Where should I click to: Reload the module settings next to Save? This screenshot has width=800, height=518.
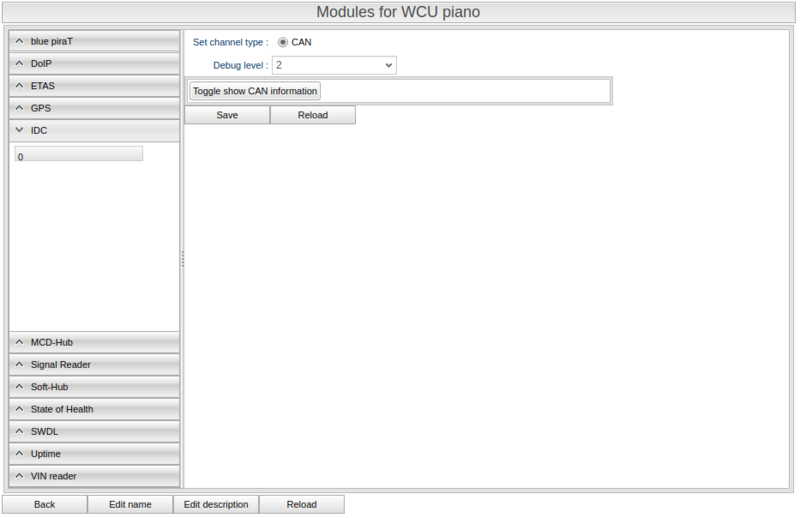click(312, 115)
